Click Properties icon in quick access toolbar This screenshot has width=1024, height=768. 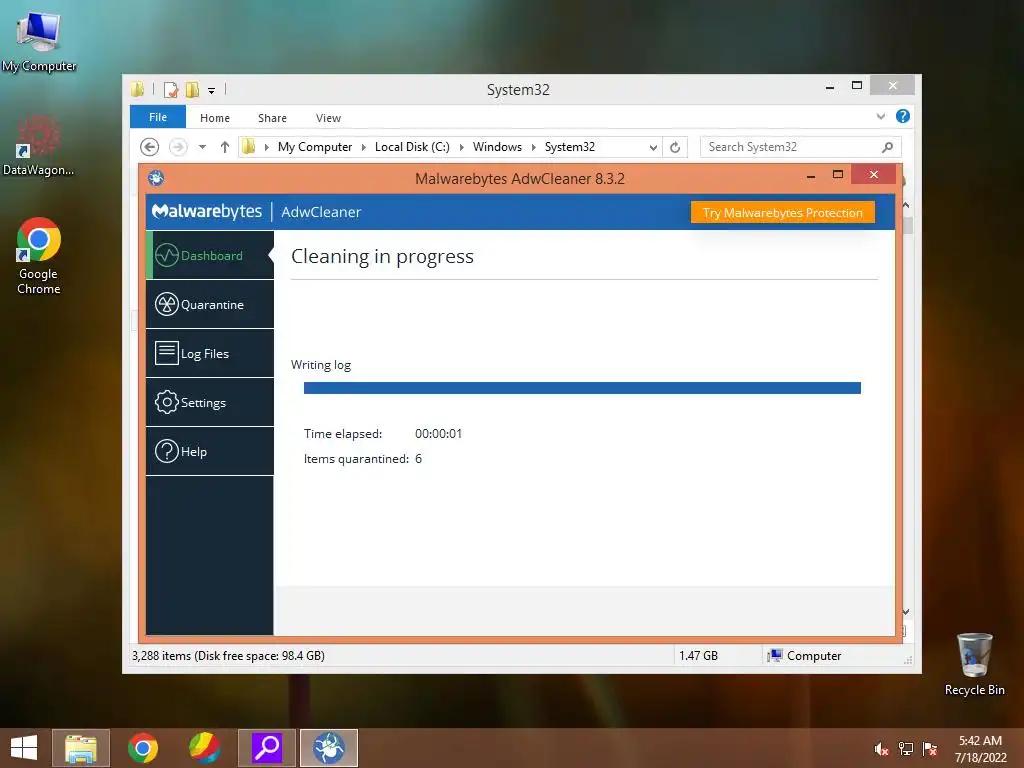click(170, 89)
